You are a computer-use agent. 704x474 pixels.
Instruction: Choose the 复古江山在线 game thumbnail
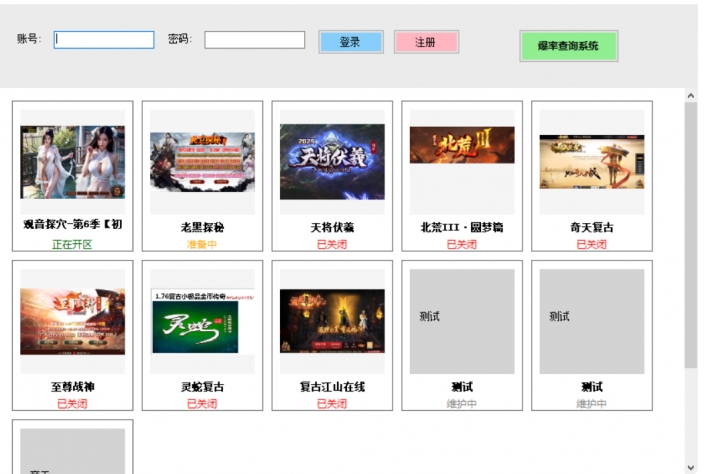(332, 321)
